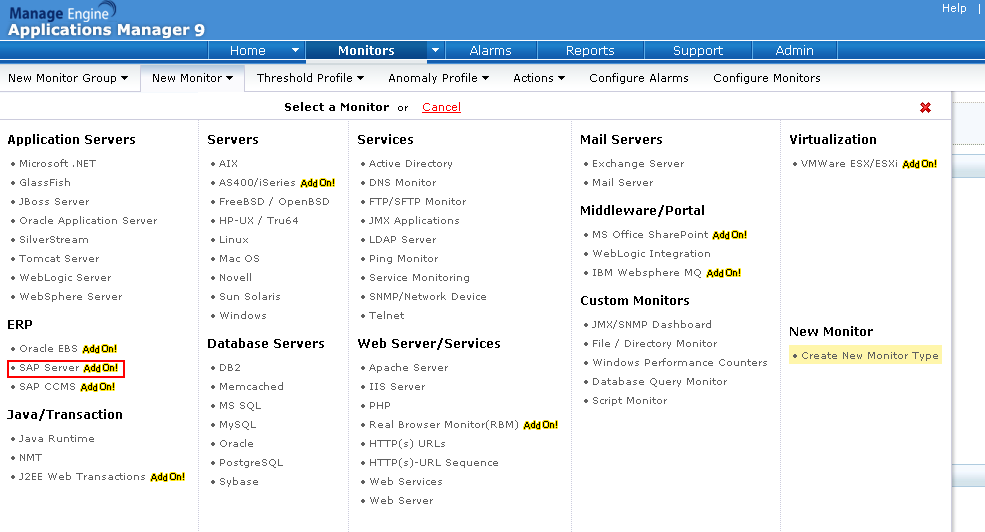This screenshot has height=532, width=985.
Task: Select the Web Services monitor
Action: pyautogui.click(x=406, y=482)
